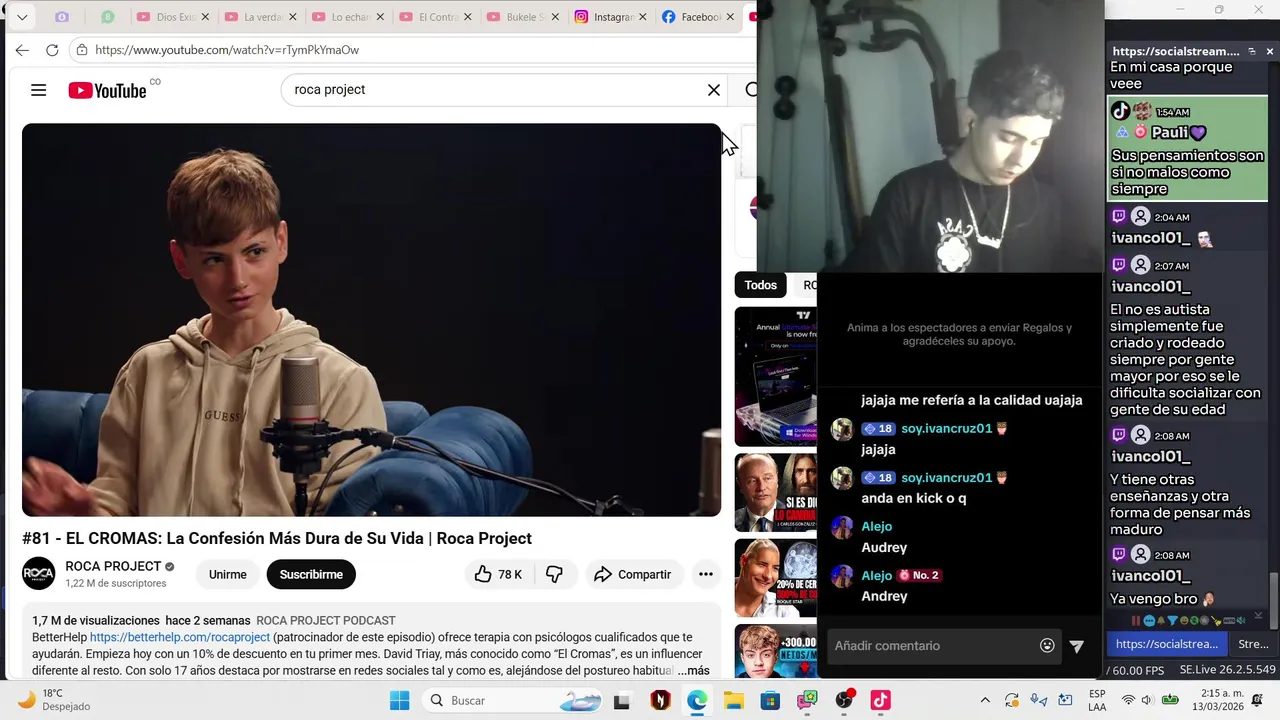
Task: Click the blue chat bubble dock icon
Action: pyautogui.click(x=1149, y=621)
